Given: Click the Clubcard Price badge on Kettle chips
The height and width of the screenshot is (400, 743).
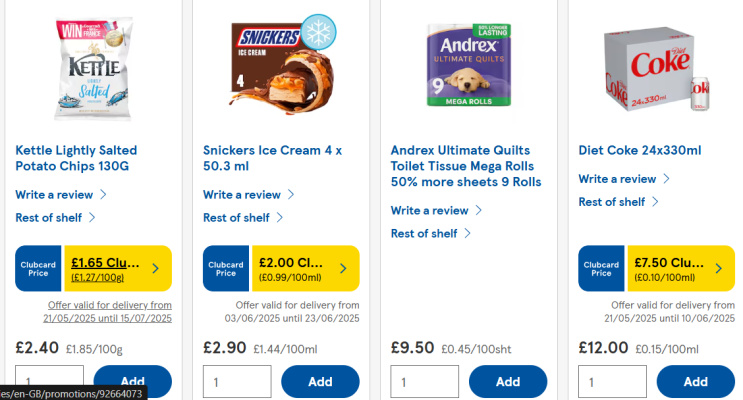Looking at the screenshot, I should pyautogui.click(x=39, y=268).
